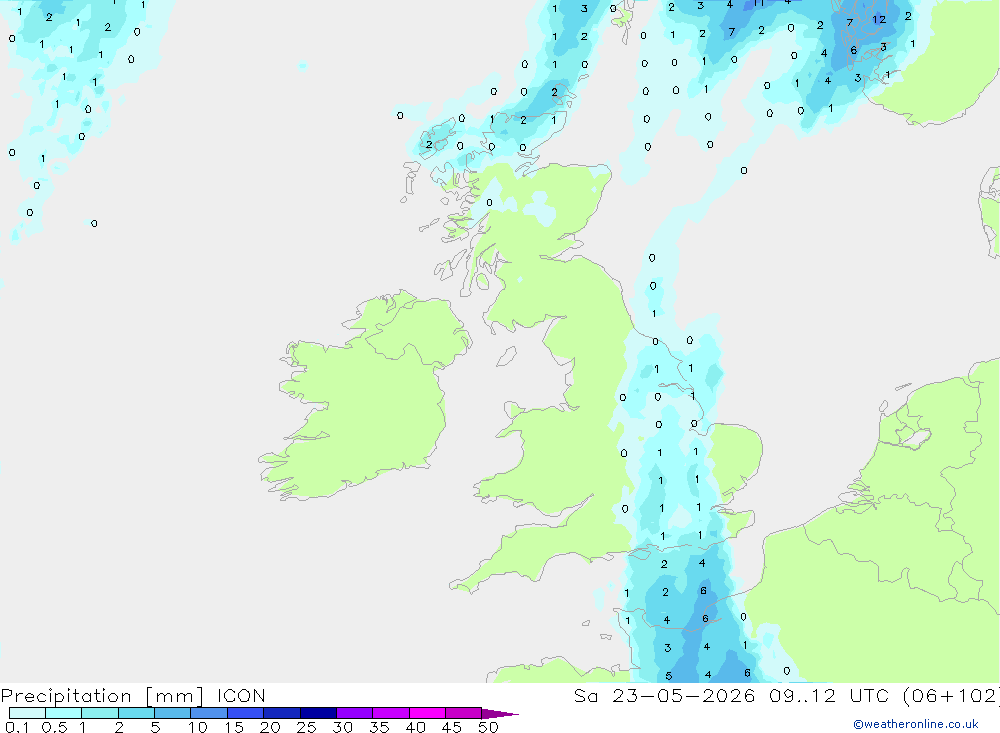Click the '40' legend scale label

click(416, 727)
